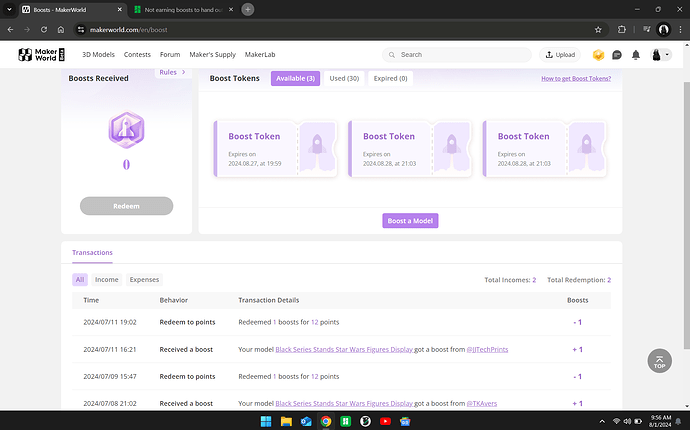Open Outlook from the taskbar
The height and width of the screenshot is (430, 690).
(x=306, y=421)
